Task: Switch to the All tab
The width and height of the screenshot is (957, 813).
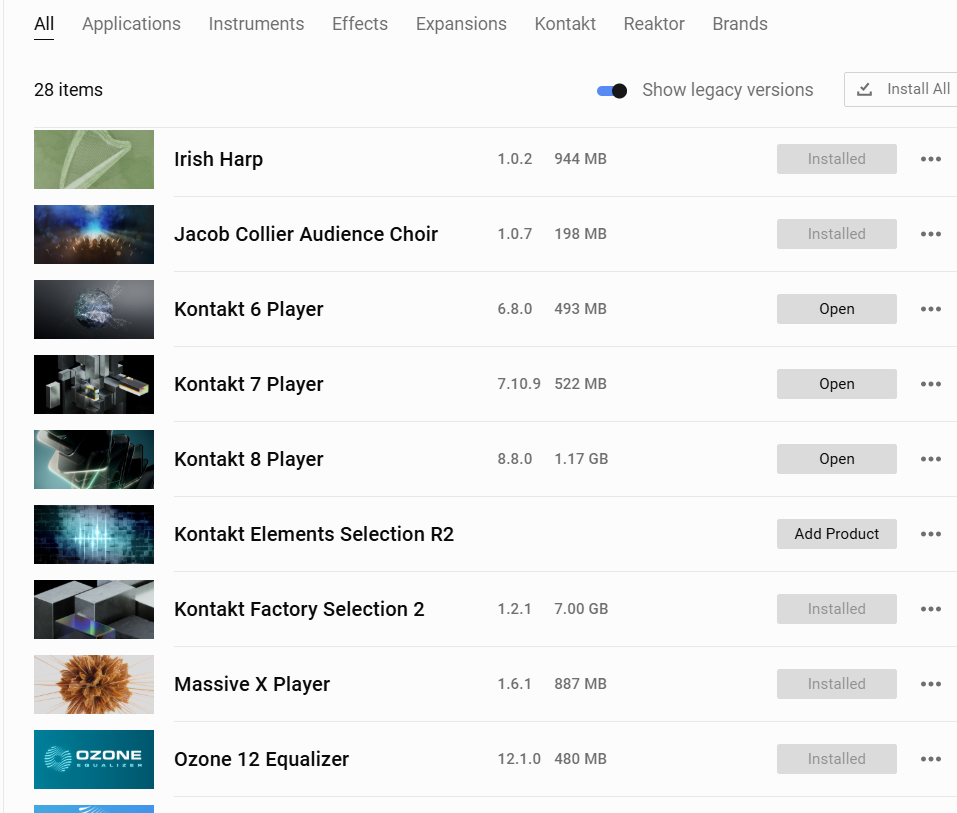Action: coord(44,24)
